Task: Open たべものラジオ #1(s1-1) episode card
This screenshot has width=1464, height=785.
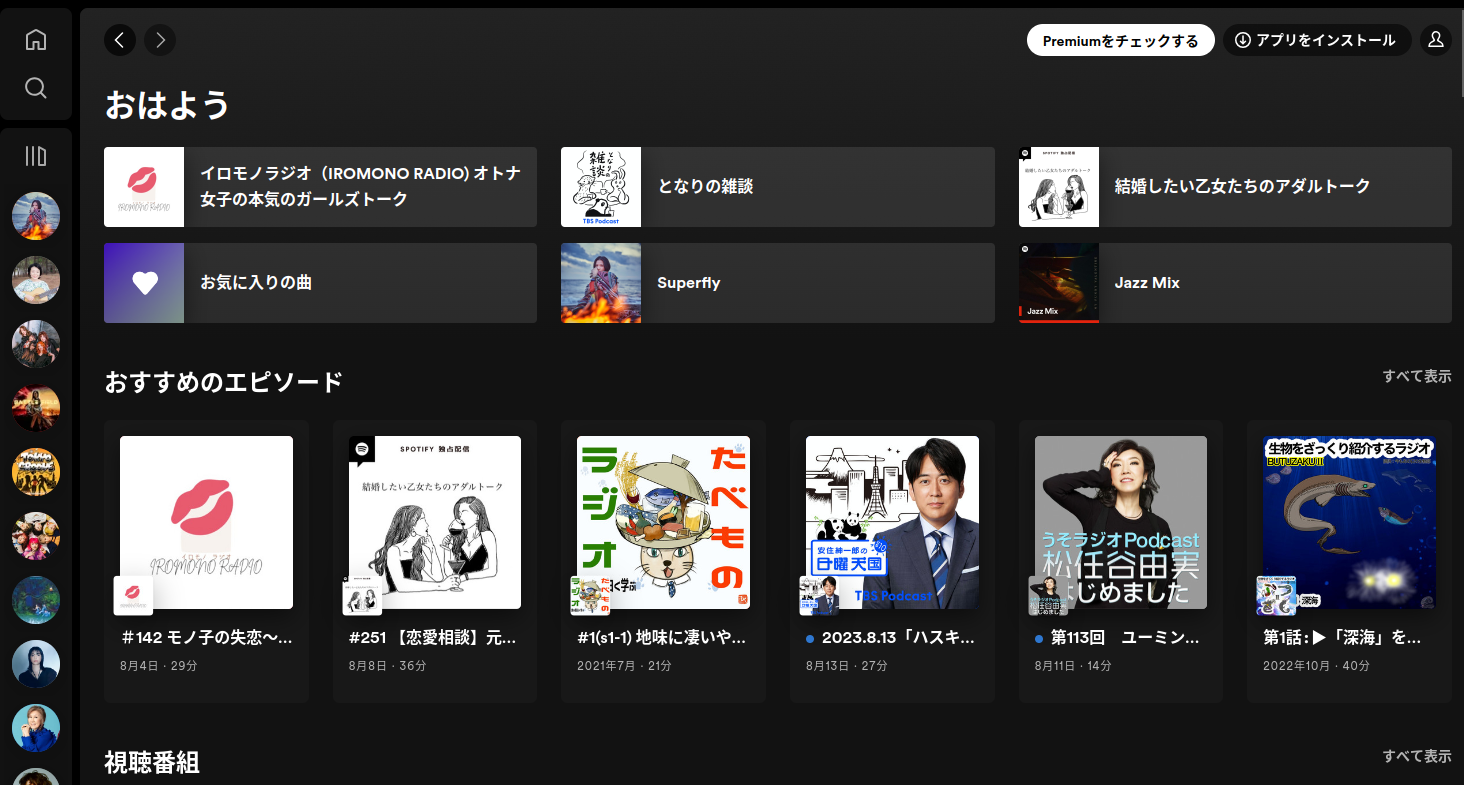Action: point(663,561)
